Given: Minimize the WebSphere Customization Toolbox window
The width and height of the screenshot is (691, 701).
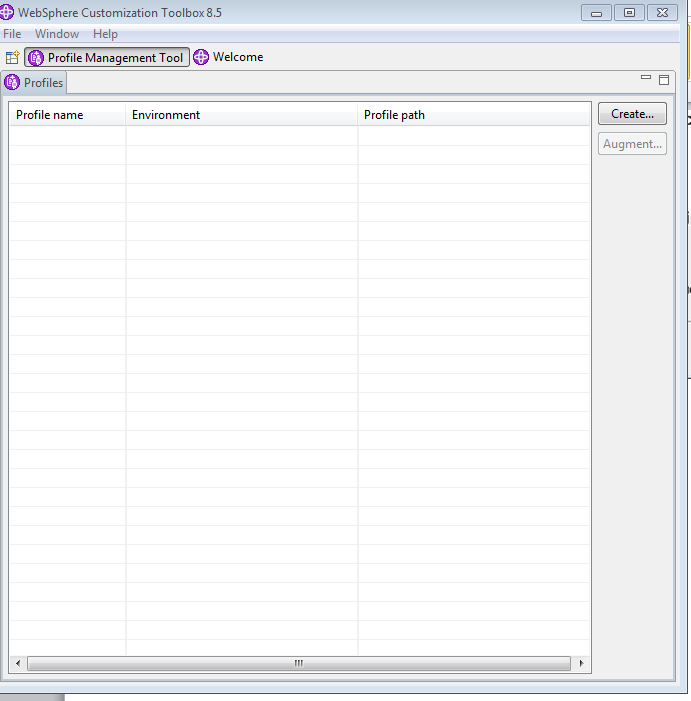Looking at the screenshot, I should point(596,13).
